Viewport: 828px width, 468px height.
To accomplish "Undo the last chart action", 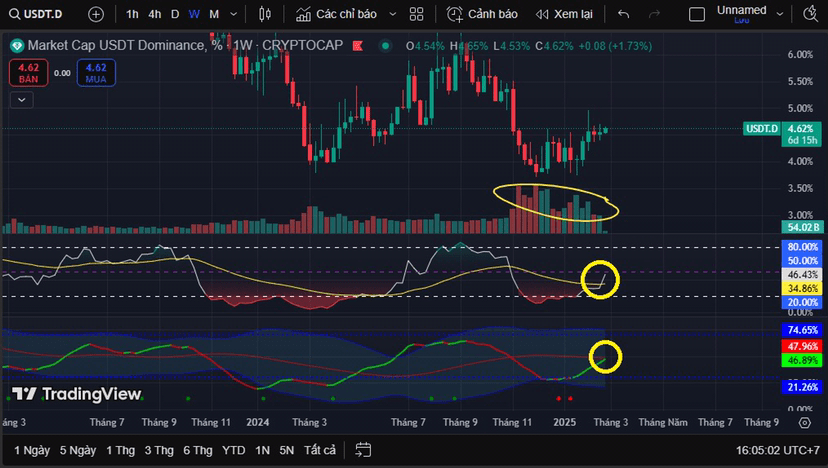I will click(x=624, y=14).
